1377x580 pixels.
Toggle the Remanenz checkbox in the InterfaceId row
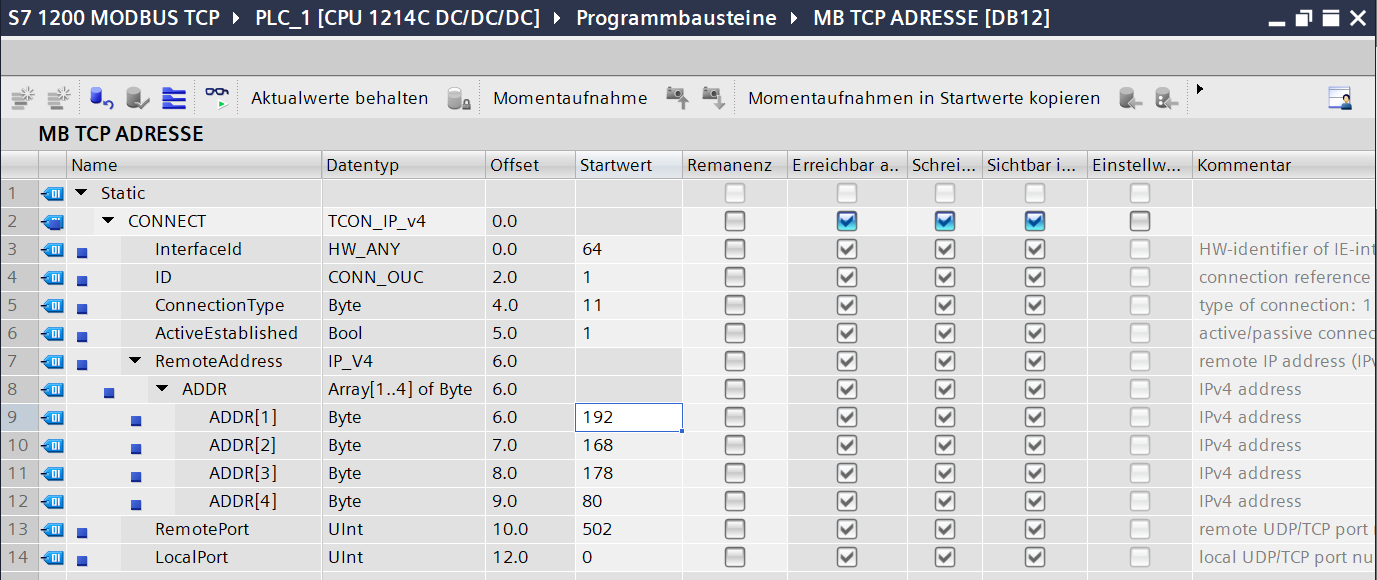735,249
